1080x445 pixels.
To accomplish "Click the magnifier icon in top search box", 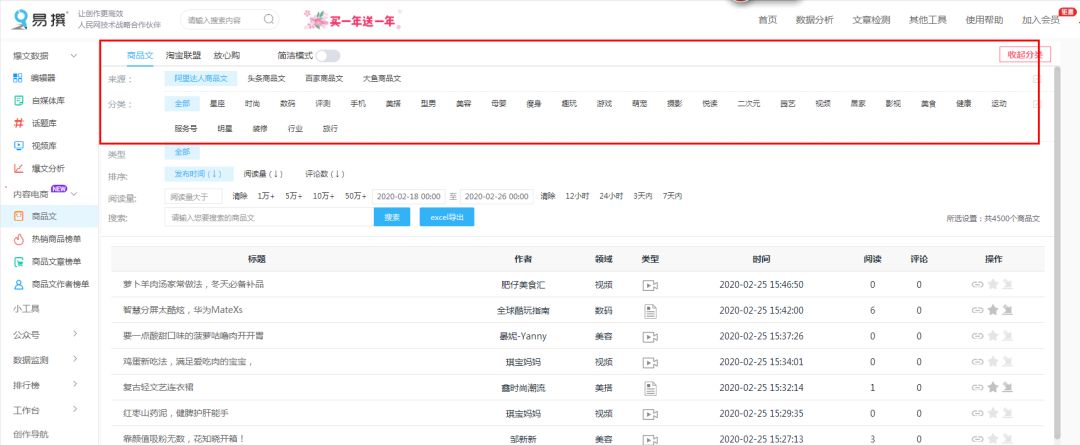I will click(269, 19).
